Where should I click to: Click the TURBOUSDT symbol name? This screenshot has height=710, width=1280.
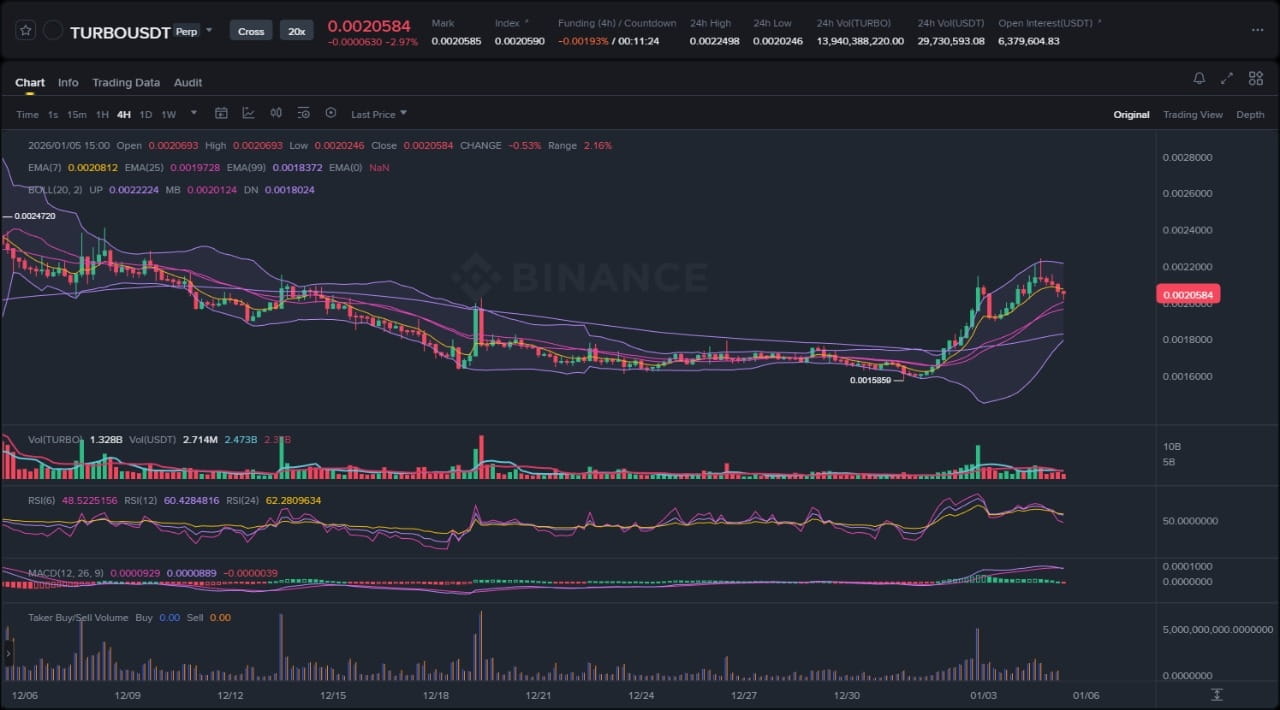point(120,32)
